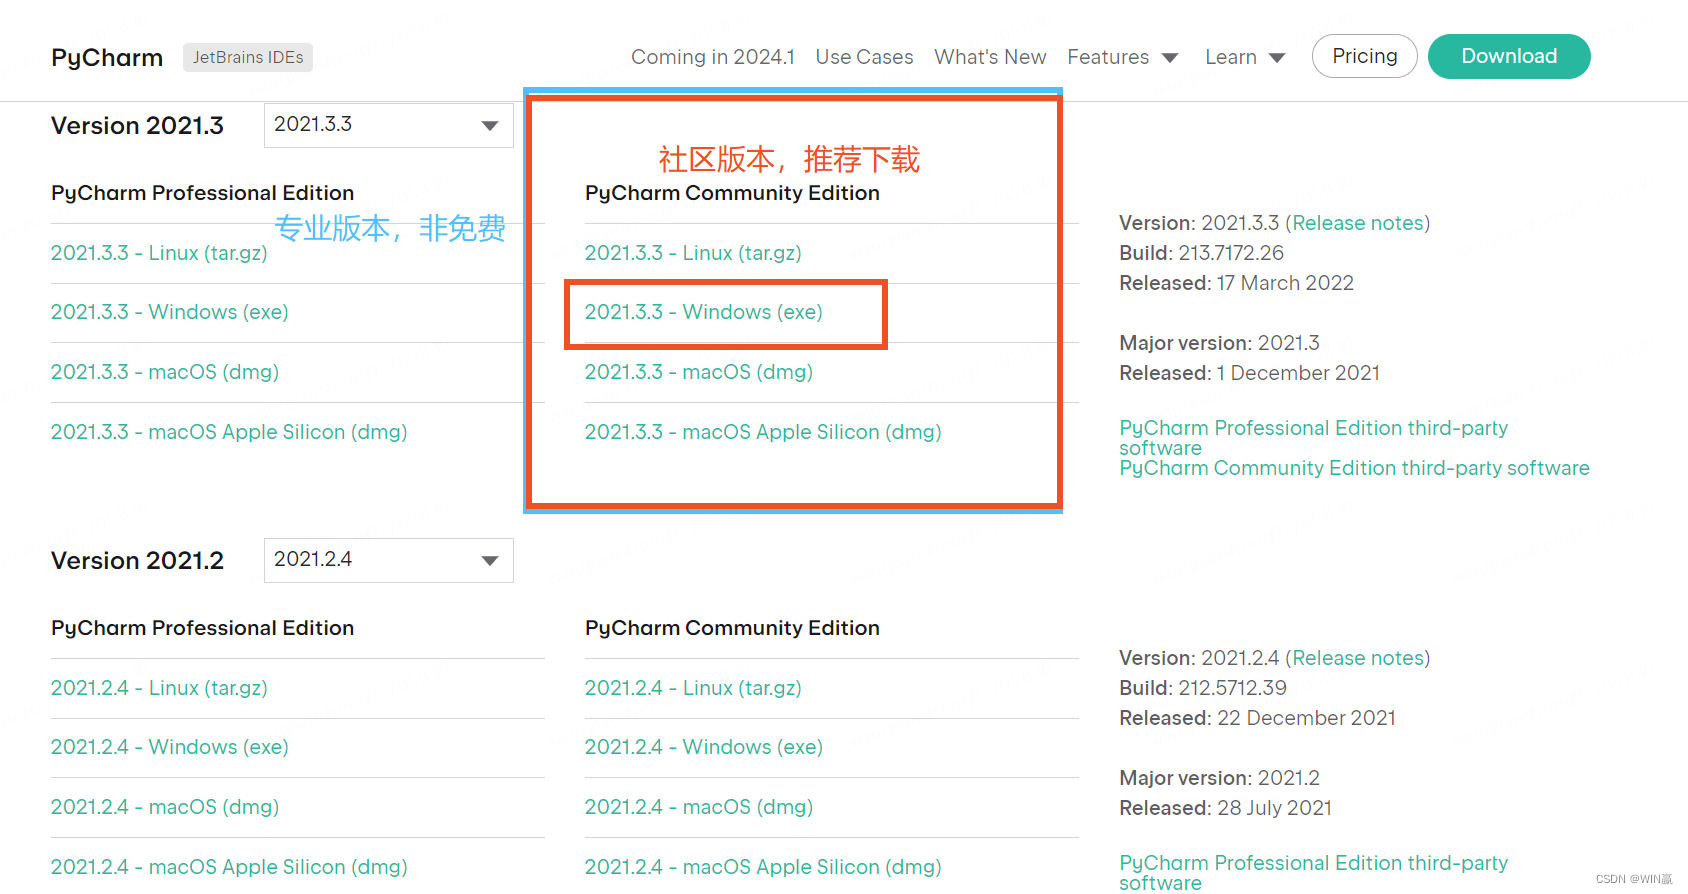Screen dimensions: 1688x894
Task: Download Professional 2021.3.3 Linux tar.gz
Action: click(159, 253)
